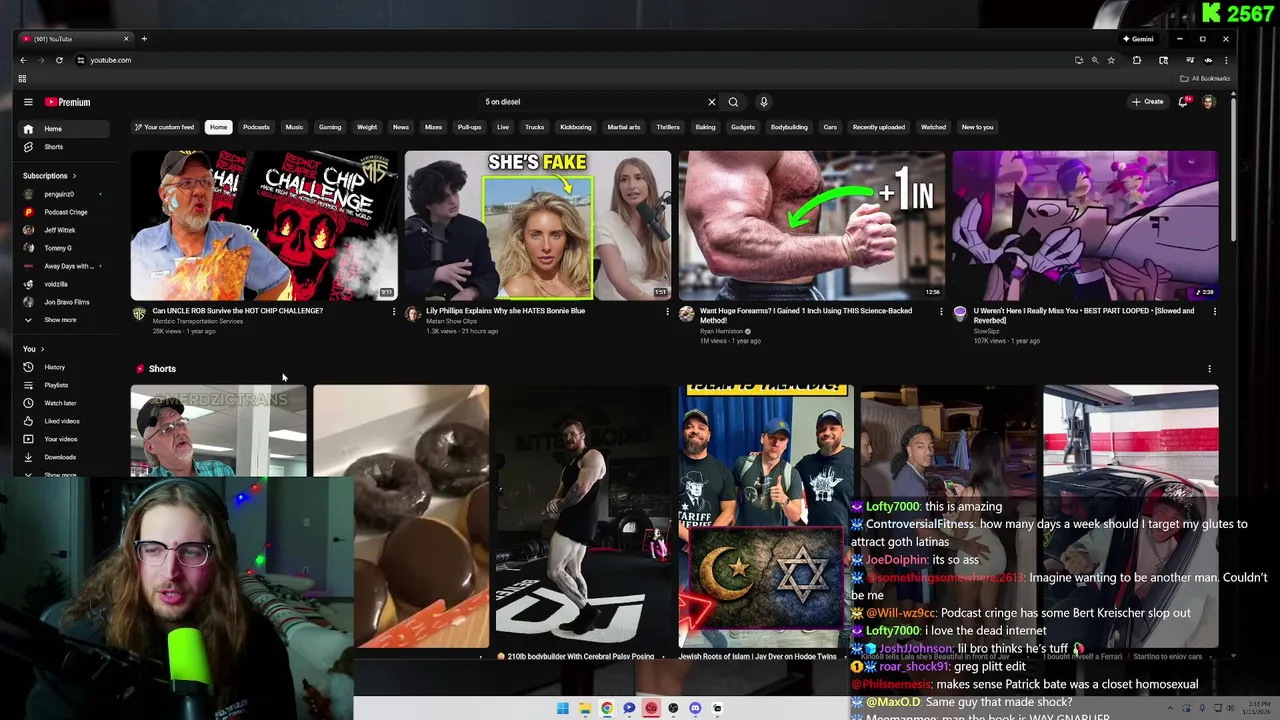This screenshot has width=1280, height=720.
Task: Expand the You section arrow
Action: [x=42, y=349]
